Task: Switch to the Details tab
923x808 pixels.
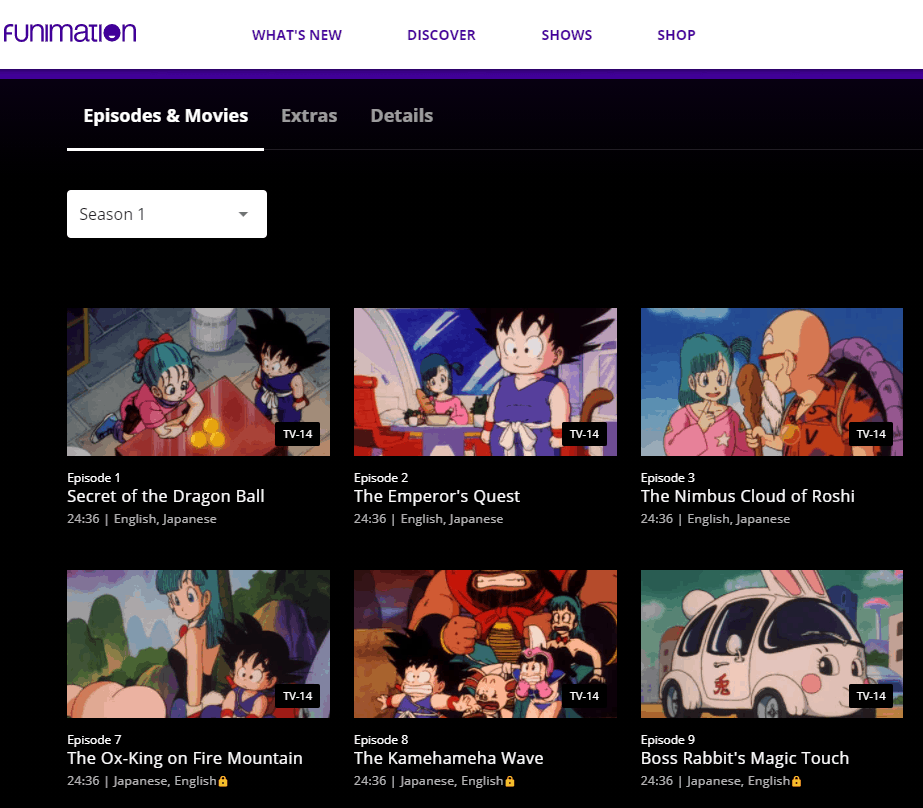Action: click(401, 116)
